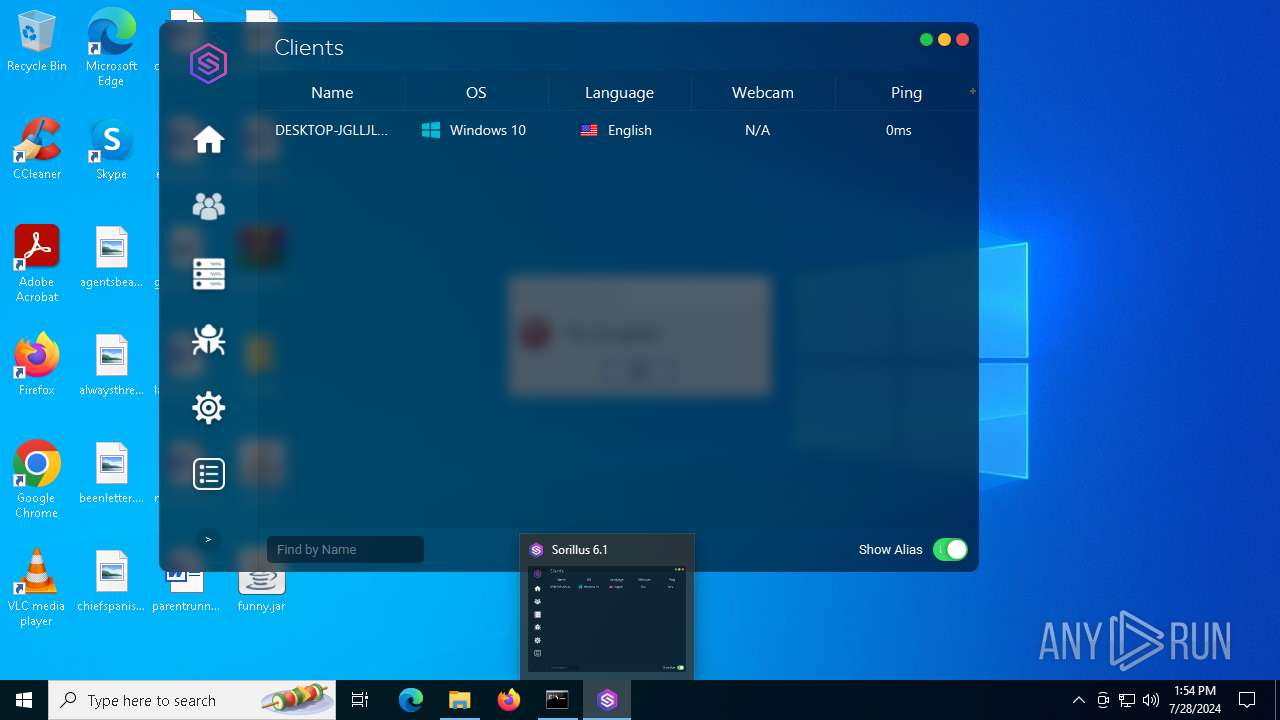The height and width of the screenshot is (720, 1280).
Task: Open the bug builder icon in the sidebar
Action: (x=209, y=340)
